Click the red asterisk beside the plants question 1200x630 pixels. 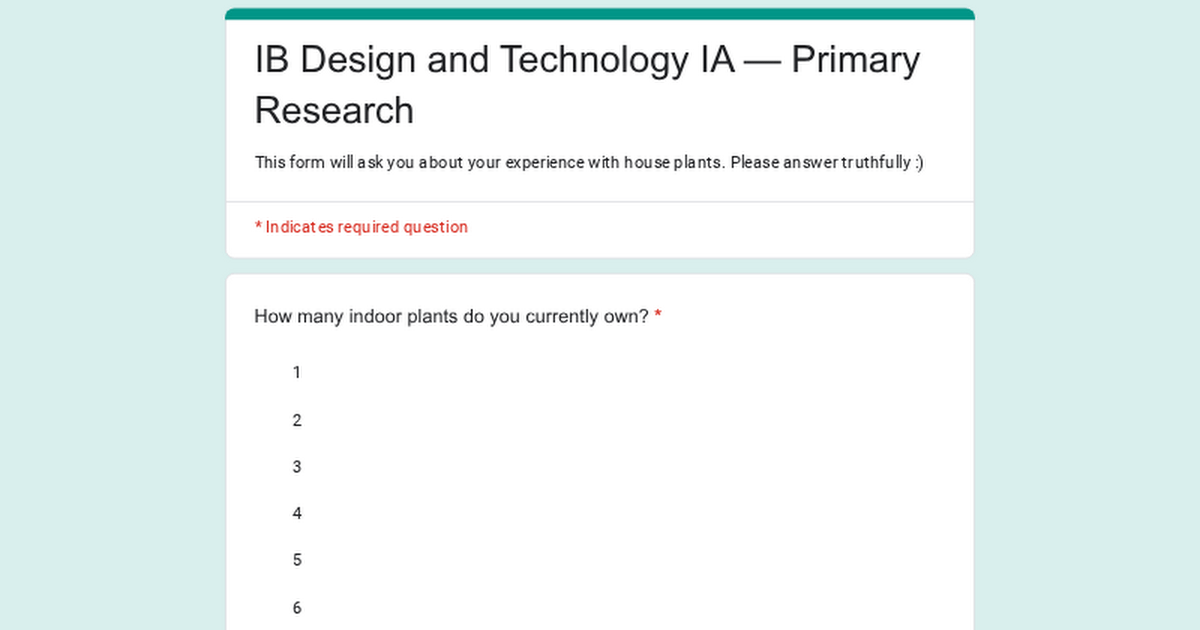click(658, 317)
